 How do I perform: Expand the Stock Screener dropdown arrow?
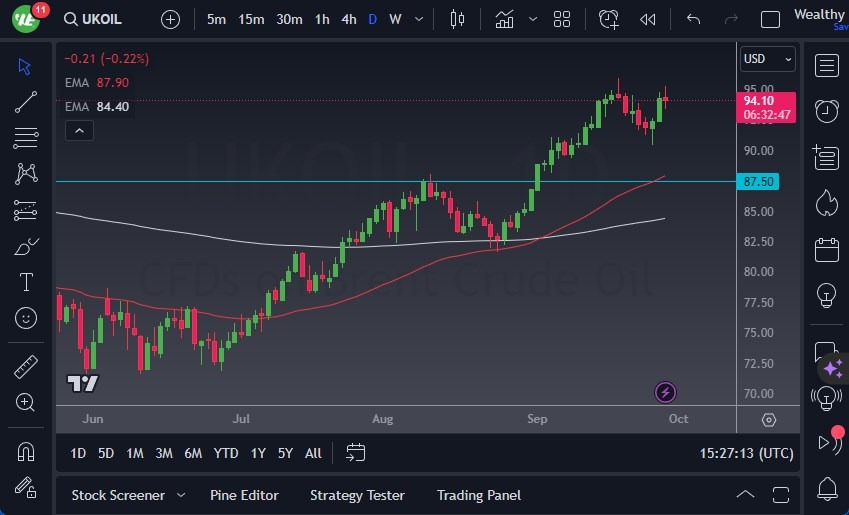181,495
